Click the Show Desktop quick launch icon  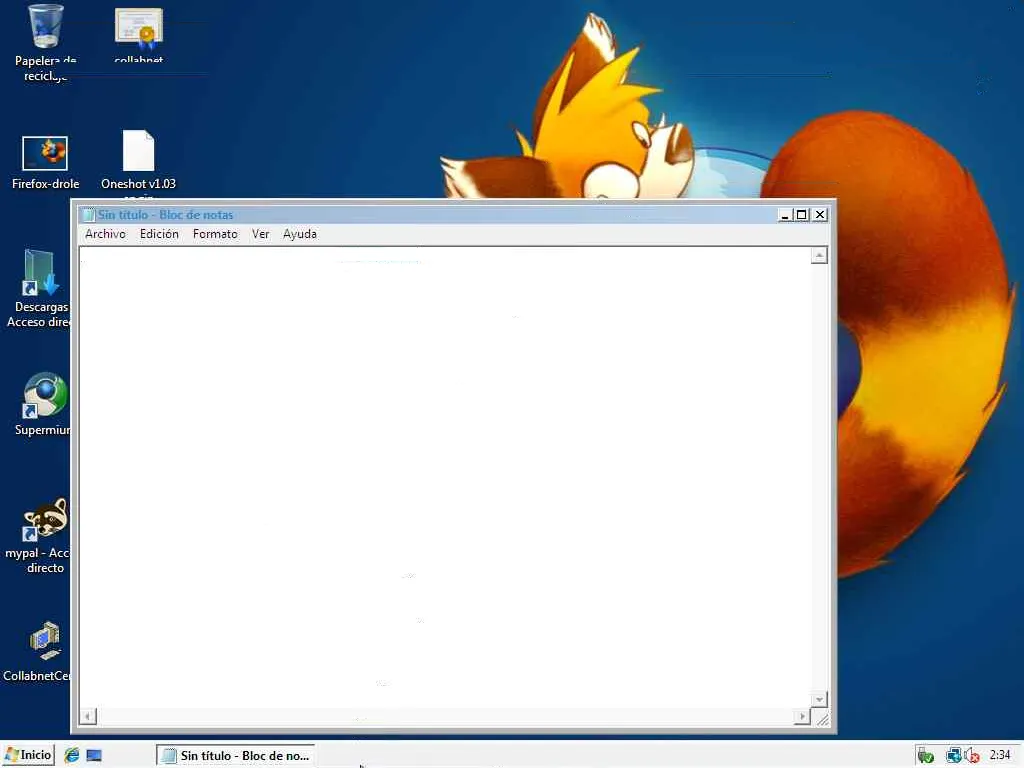[x=94, y=756]
